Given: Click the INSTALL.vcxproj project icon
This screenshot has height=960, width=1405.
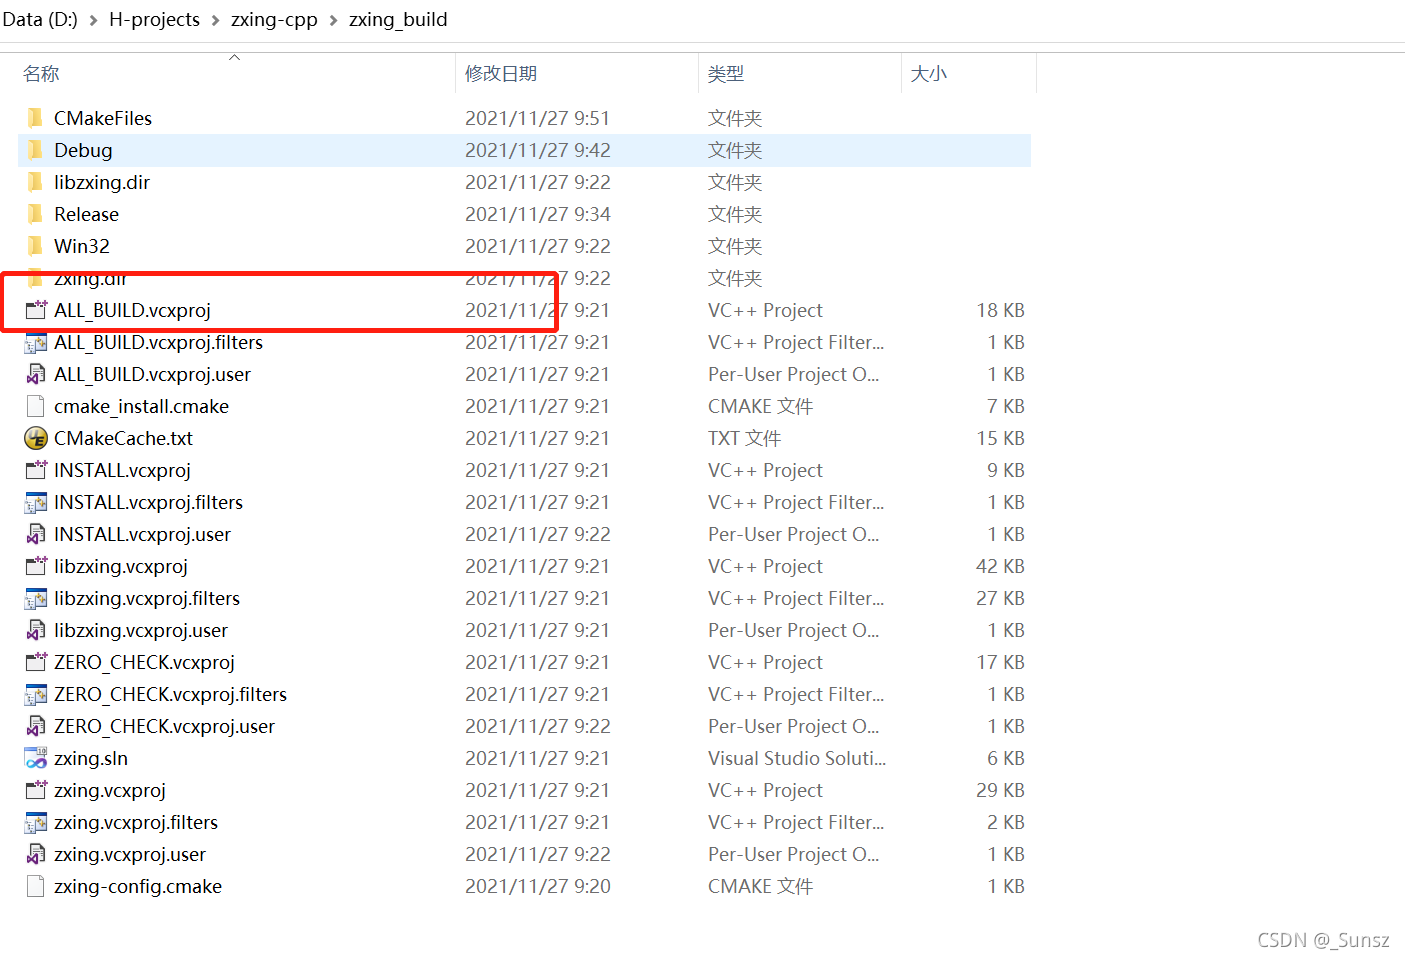Looking at the screenshot, I should click(x=36, y=470).
